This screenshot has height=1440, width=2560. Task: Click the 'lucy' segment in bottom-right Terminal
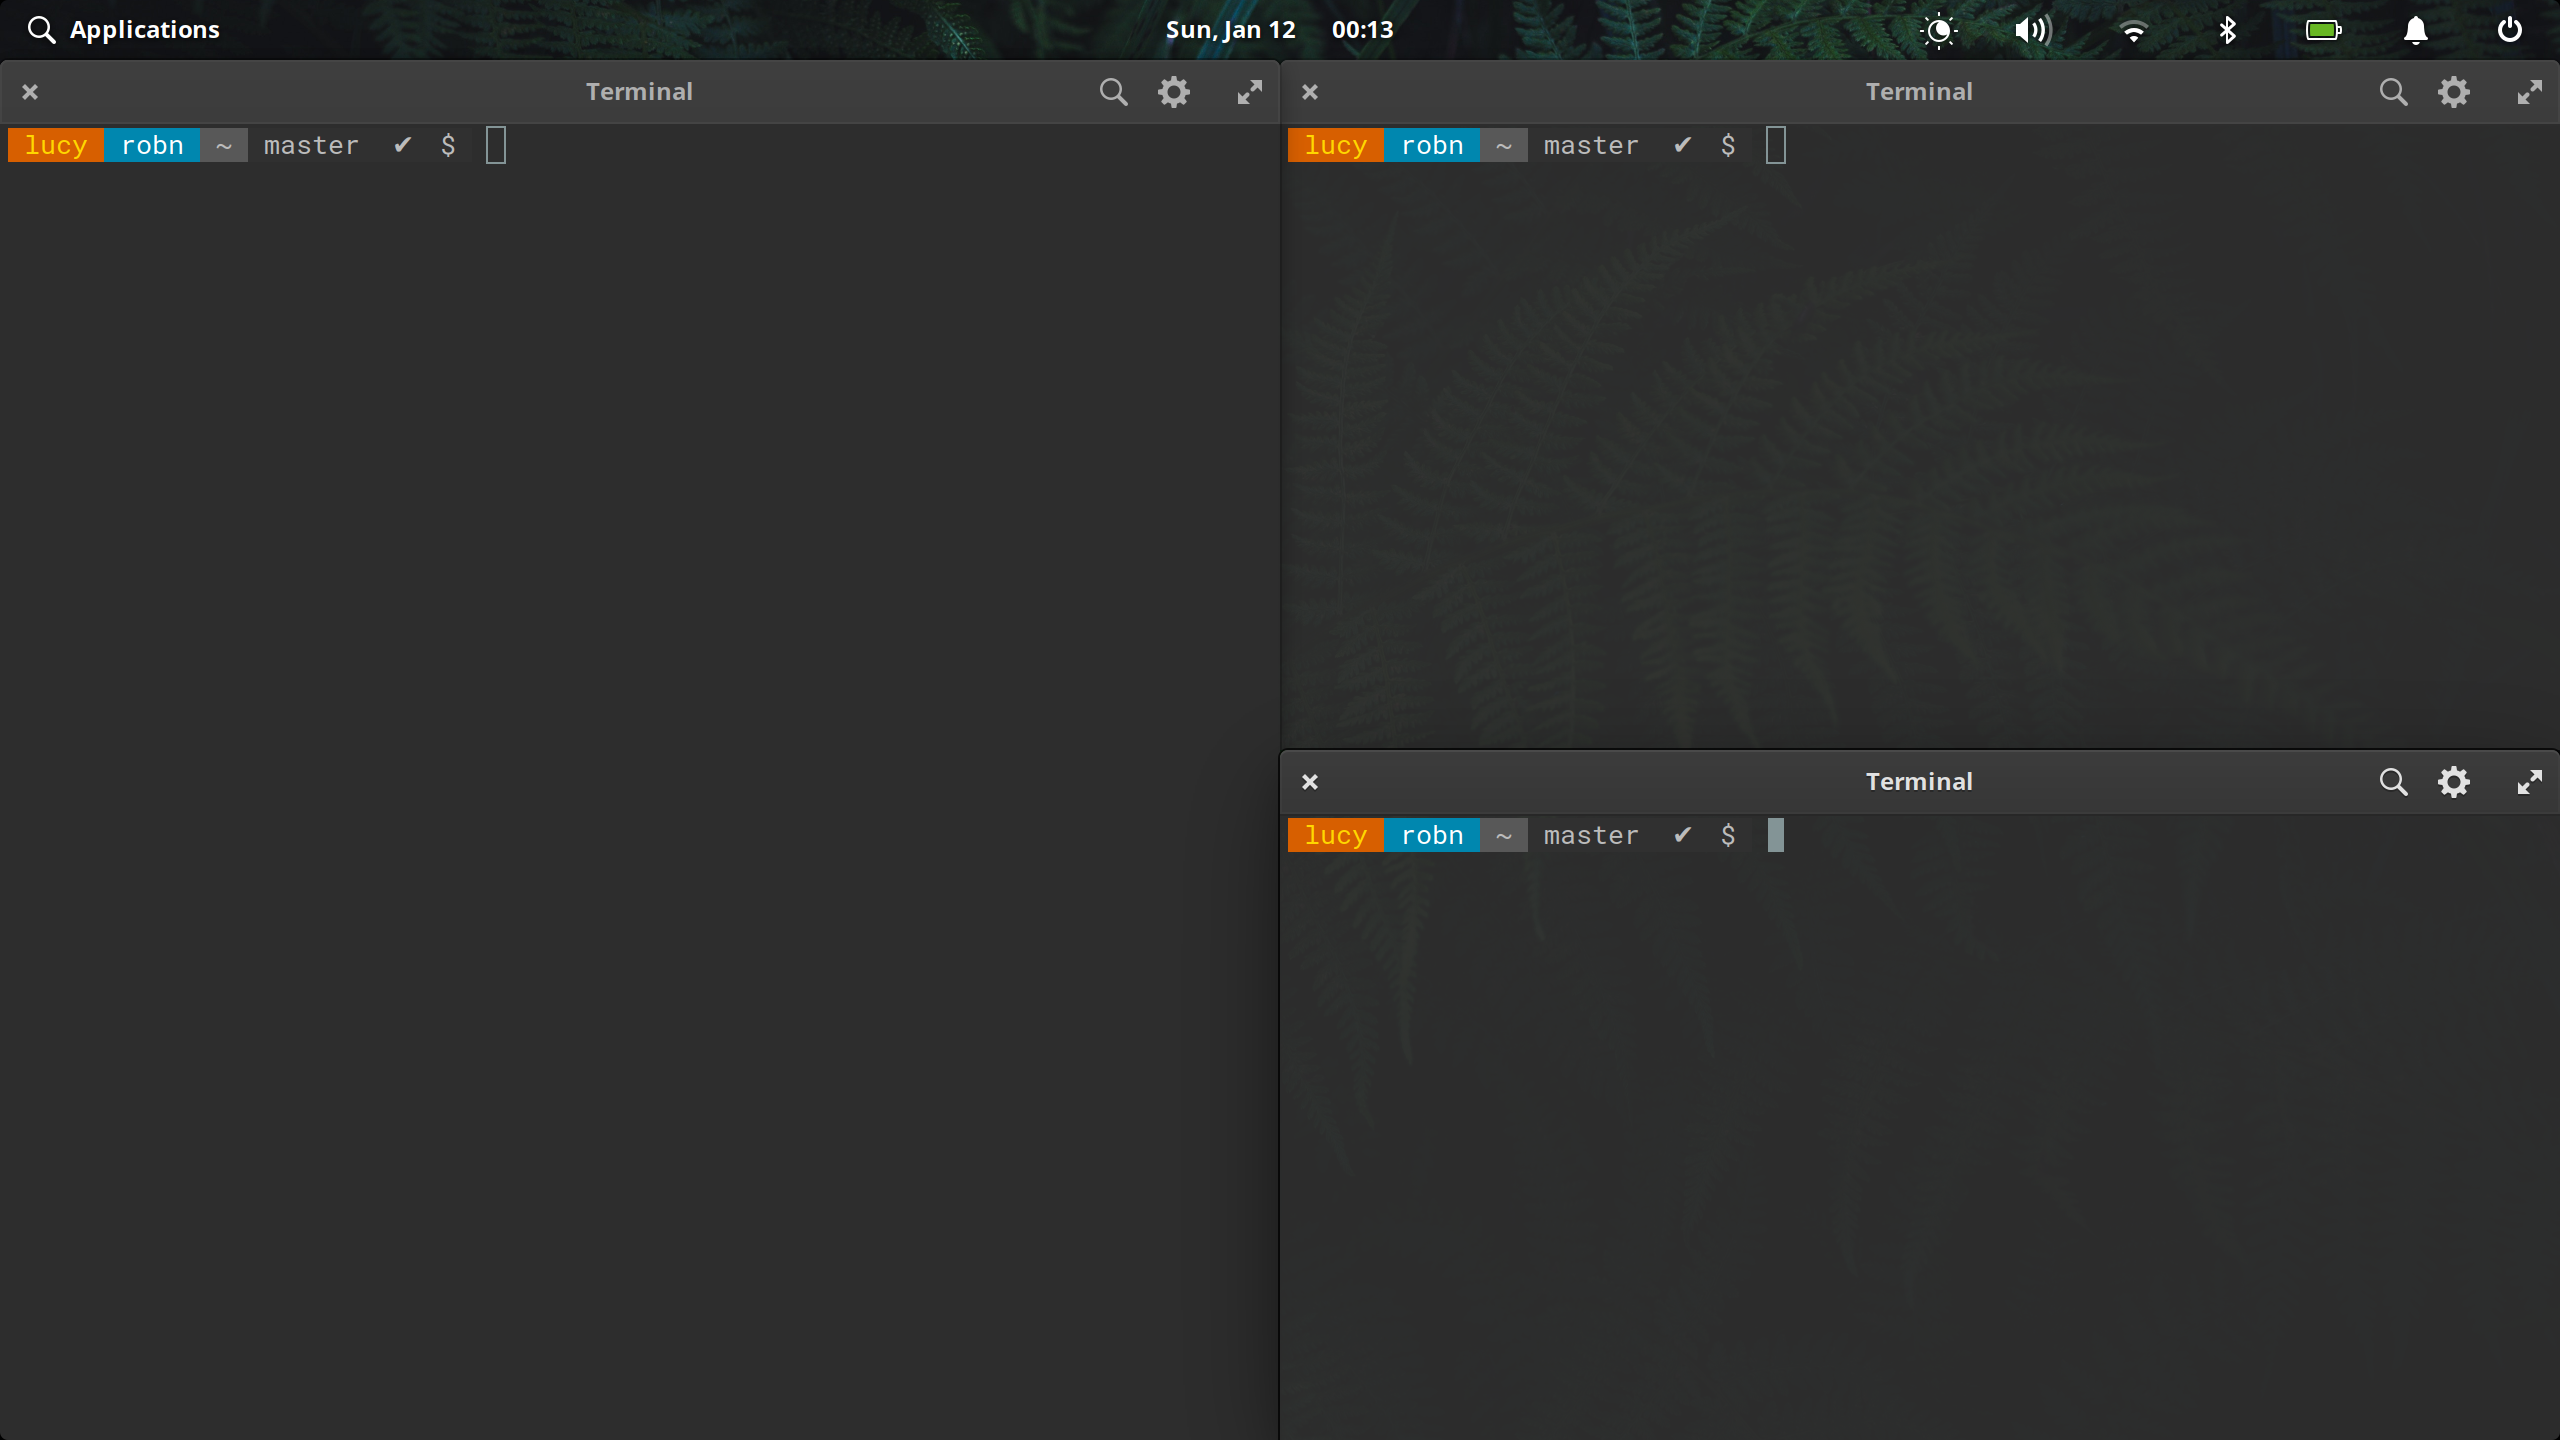tap(1336, 835)
